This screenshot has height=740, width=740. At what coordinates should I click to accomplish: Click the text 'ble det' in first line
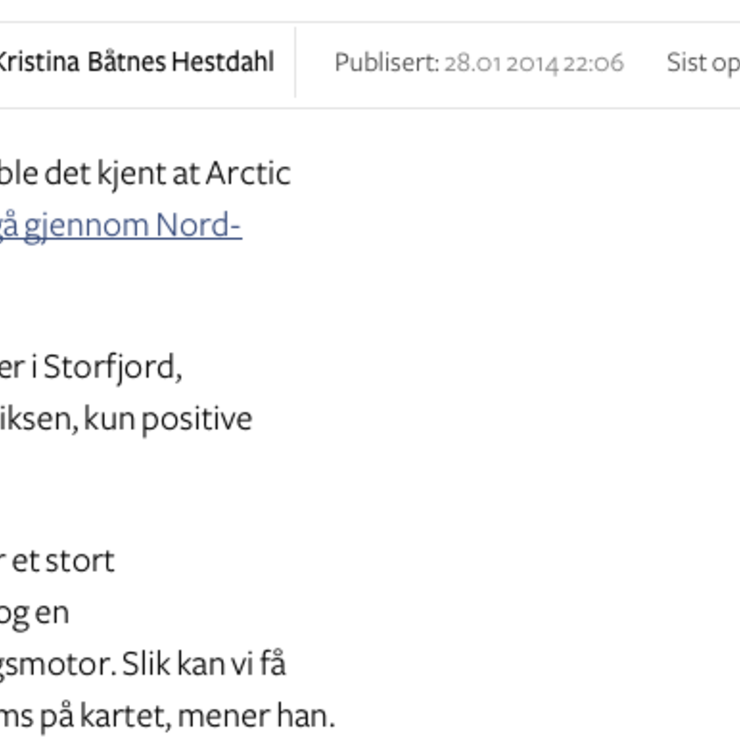[x=44, y=174]
